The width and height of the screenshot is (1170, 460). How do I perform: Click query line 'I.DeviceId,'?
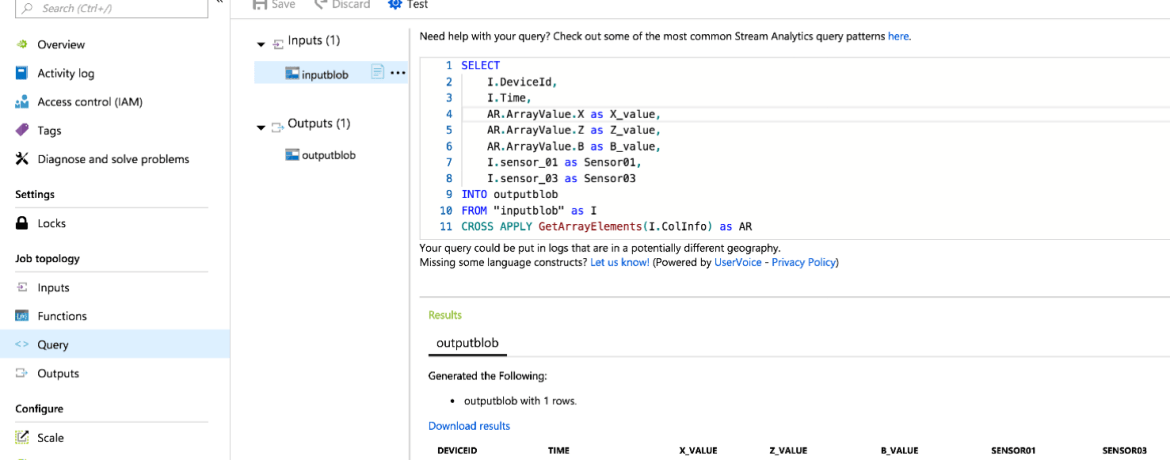click(x=522, y=81)
